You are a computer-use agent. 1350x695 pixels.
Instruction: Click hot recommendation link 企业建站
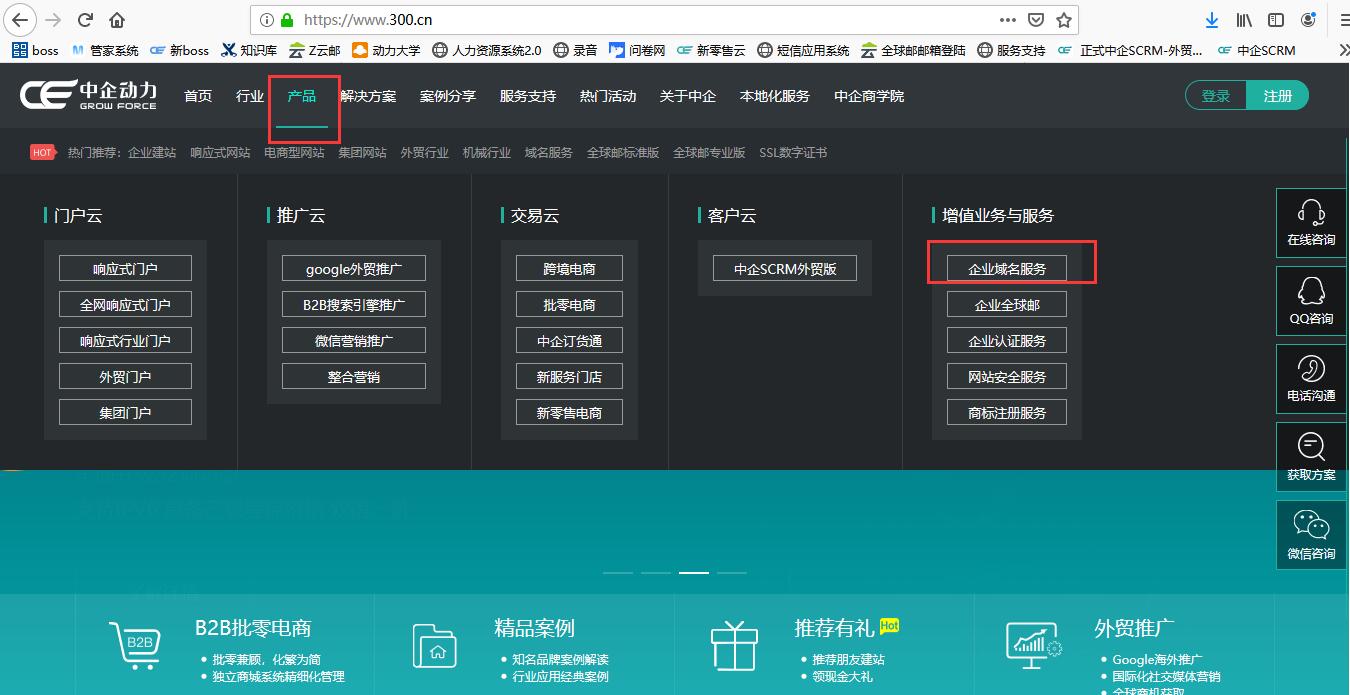152,153
